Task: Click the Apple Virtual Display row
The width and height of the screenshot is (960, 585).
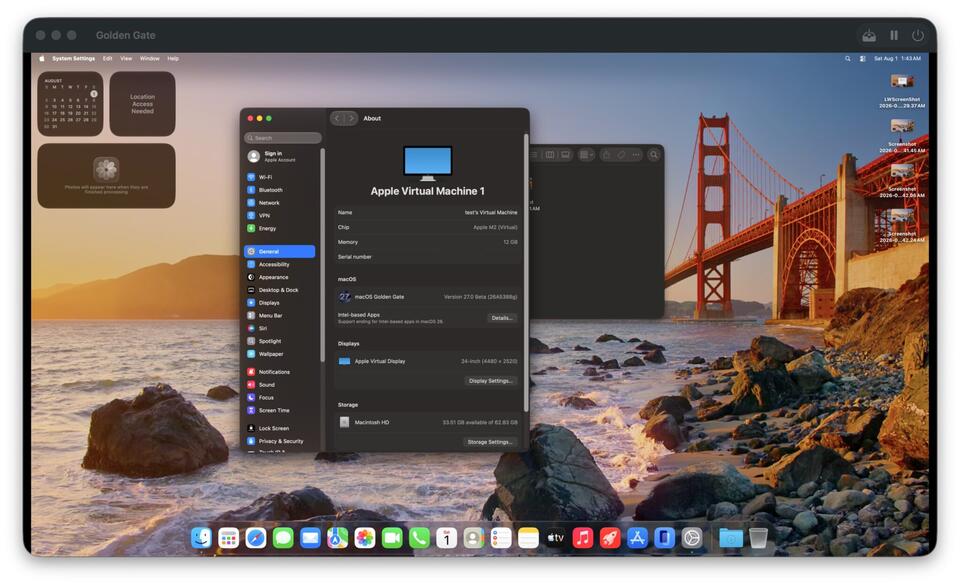Action: coord(427,362)
